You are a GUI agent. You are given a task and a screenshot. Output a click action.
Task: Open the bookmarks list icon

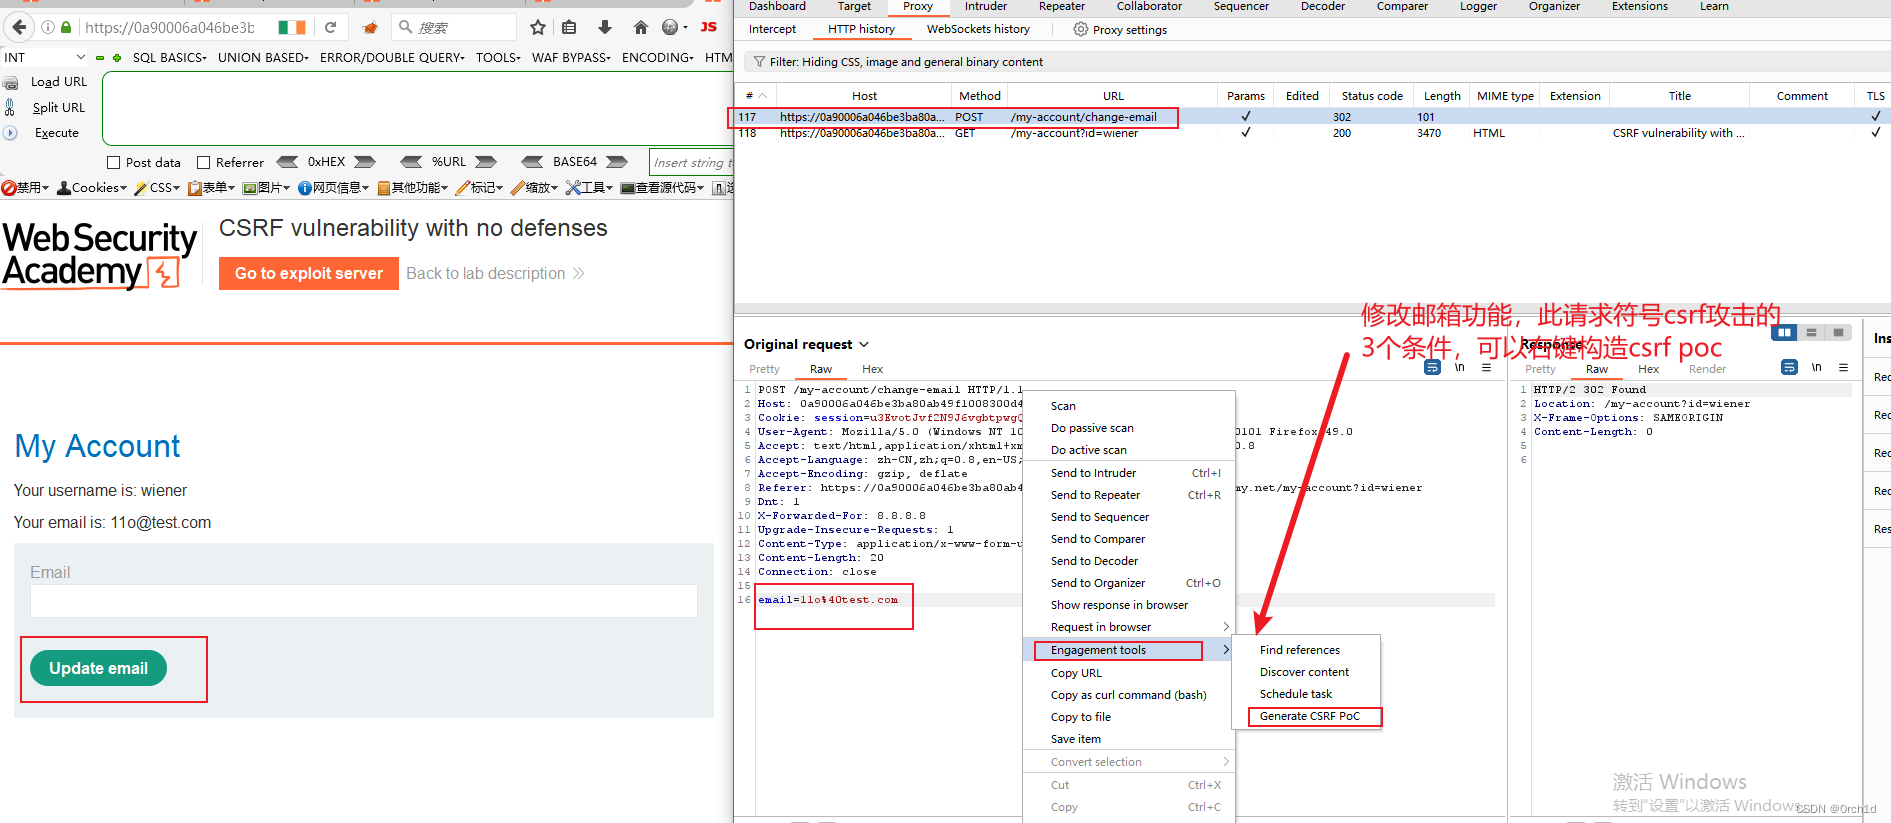click(569, 27)
